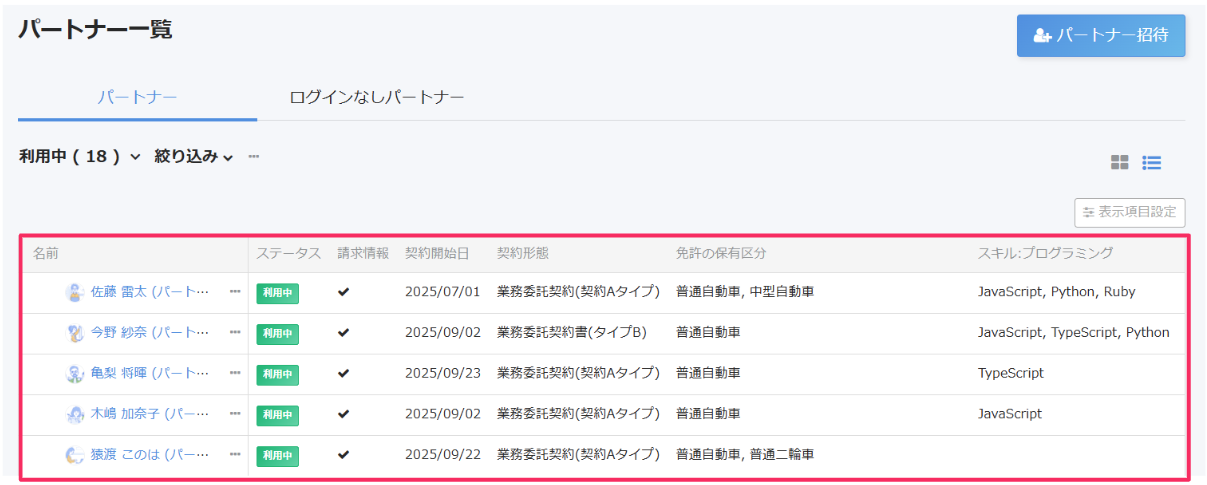
Task: Click 普通自動車 cell in 今野 紗奈 row
Action: (x=708, y=332)
